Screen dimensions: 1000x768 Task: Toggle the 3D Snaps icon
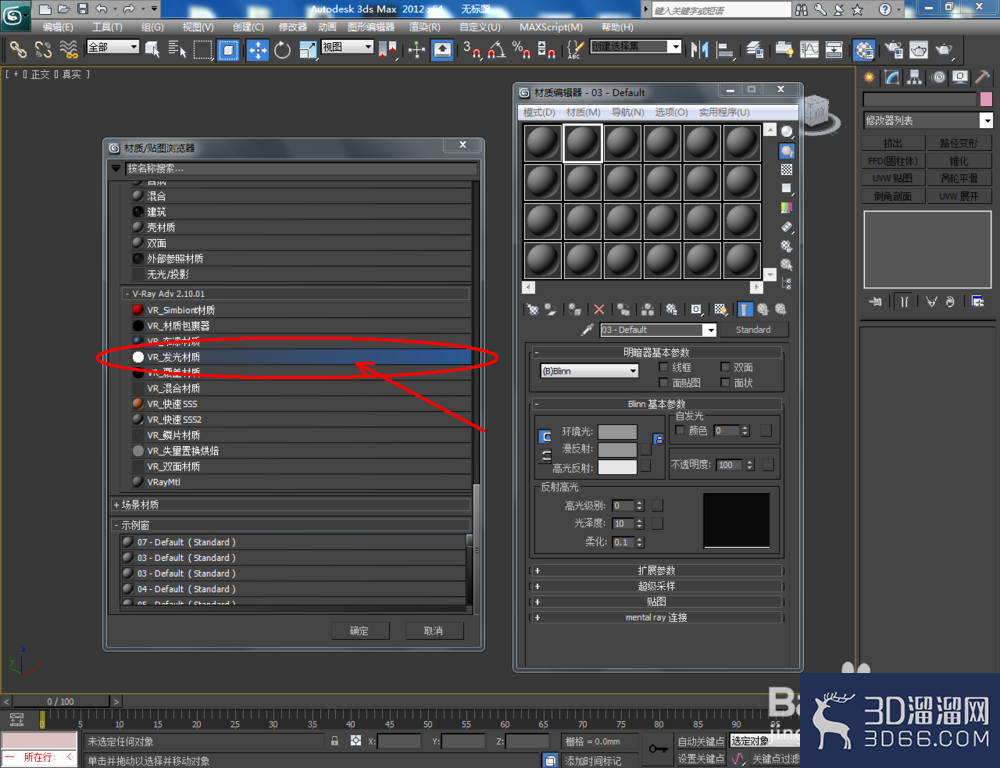point(472,50)
